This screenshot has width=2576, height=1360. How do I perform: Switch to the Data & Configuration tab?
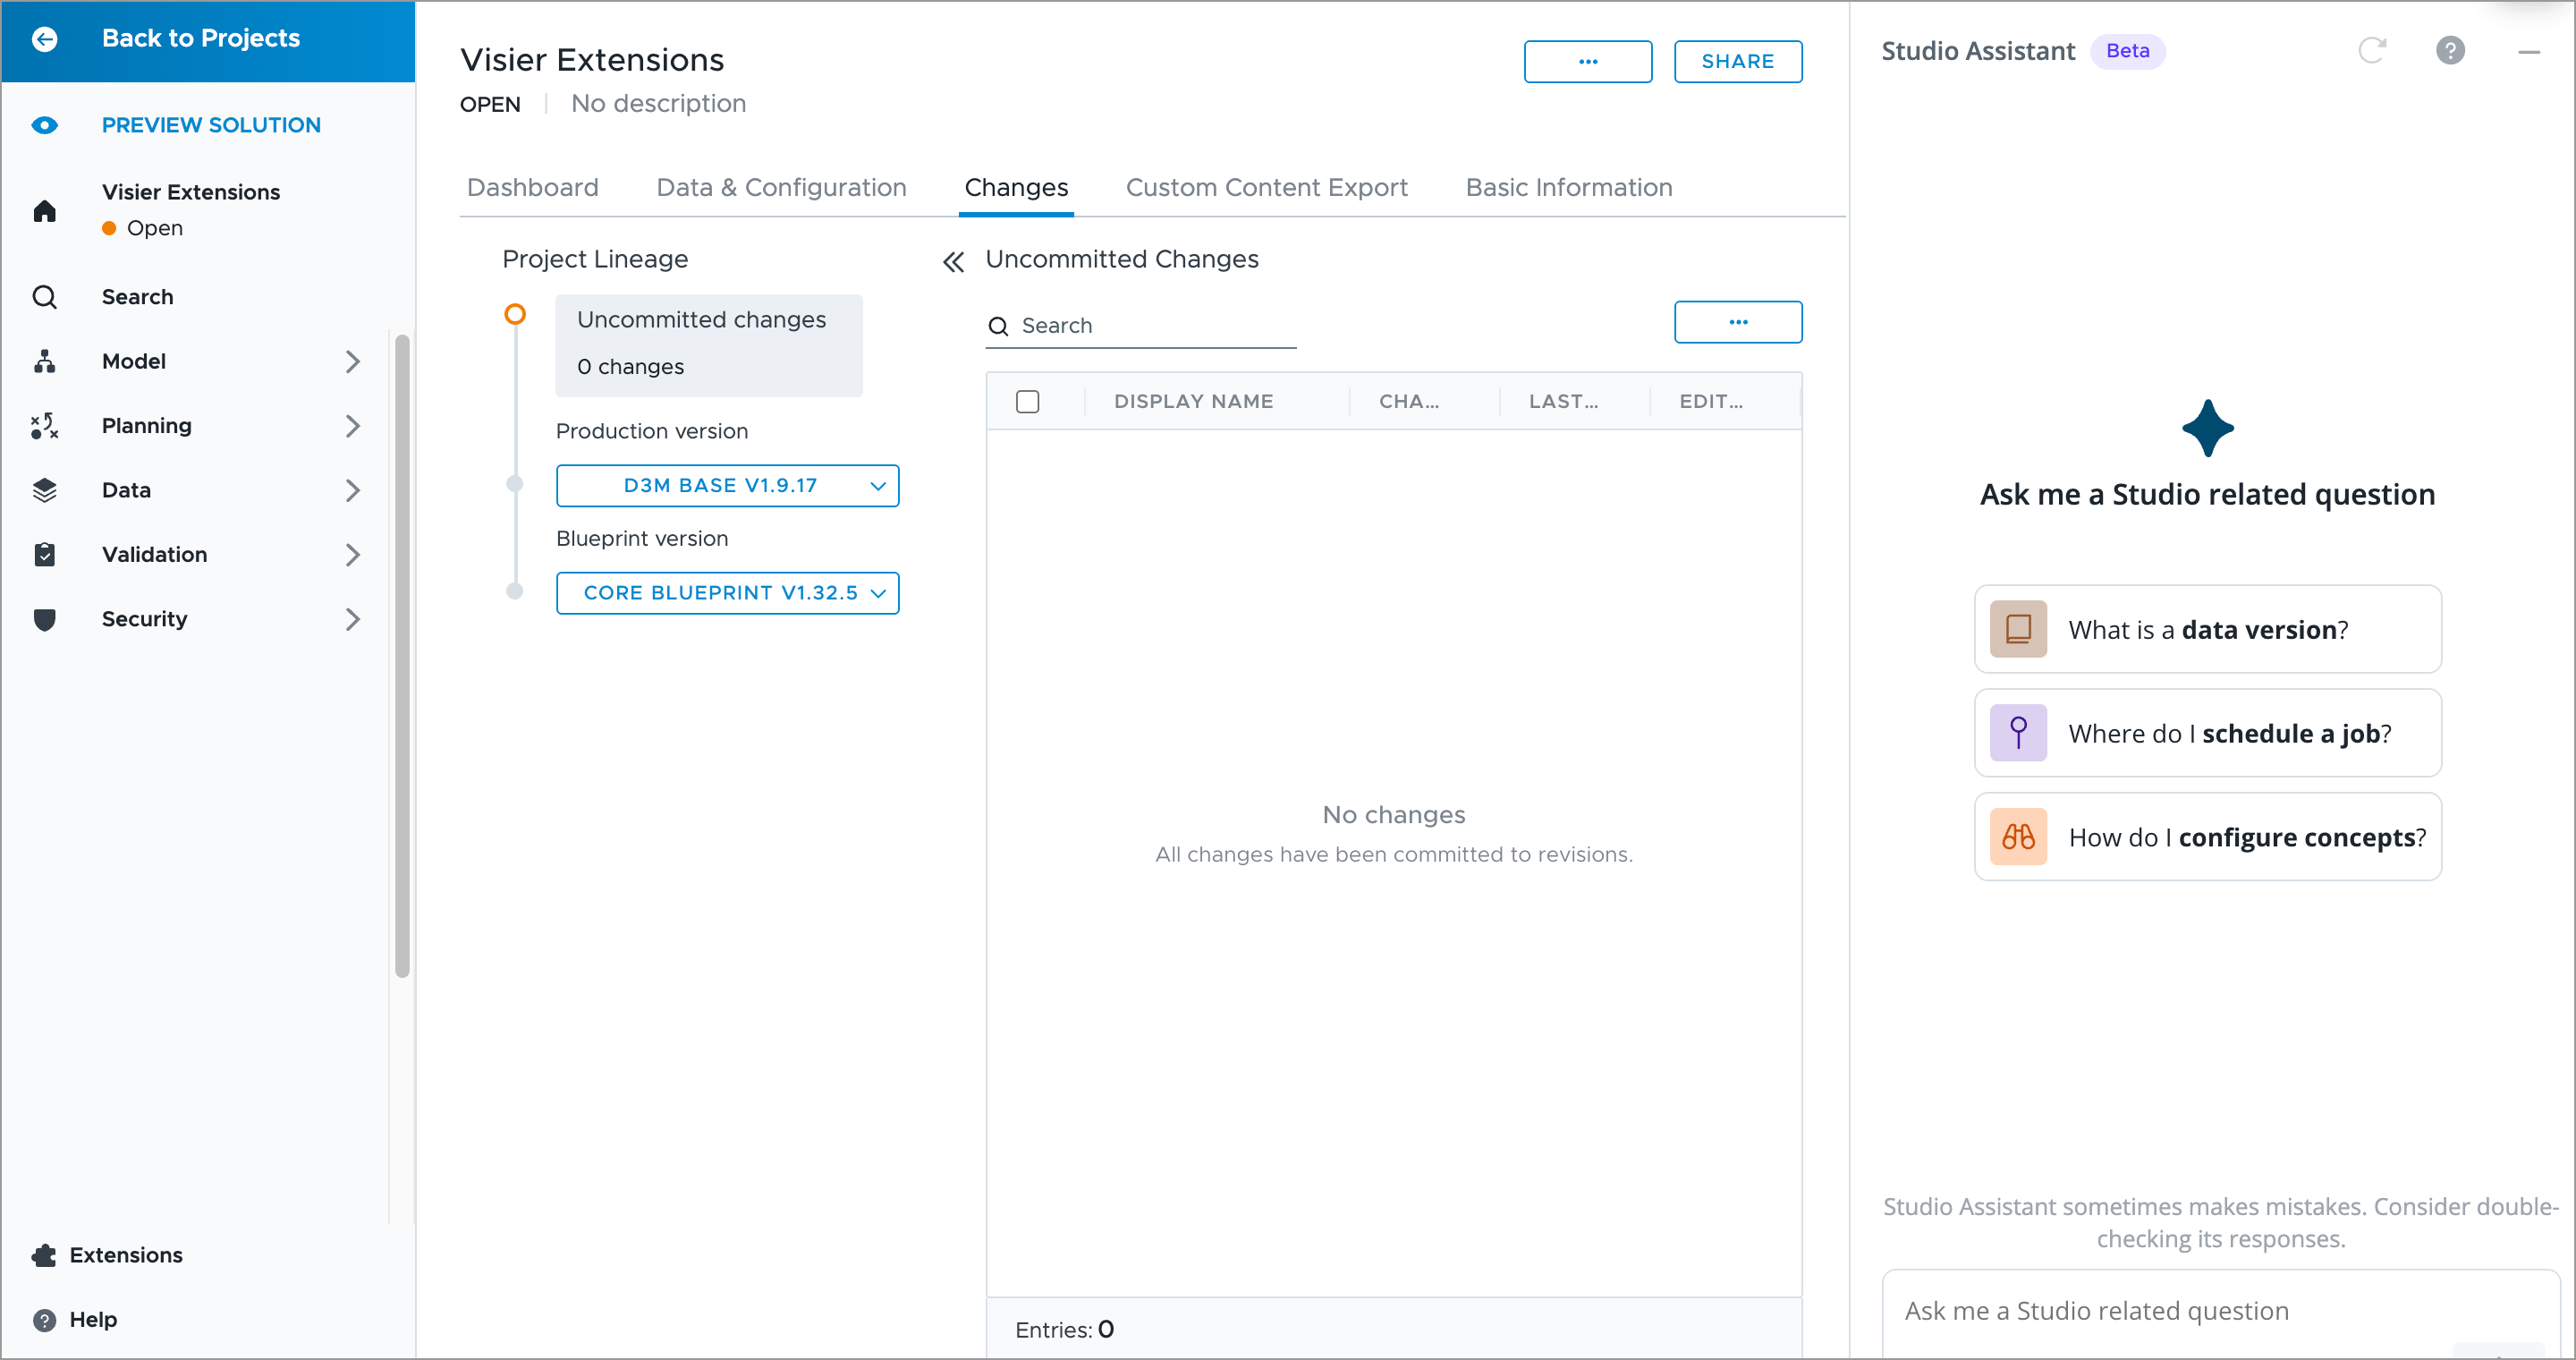point(781,188)
